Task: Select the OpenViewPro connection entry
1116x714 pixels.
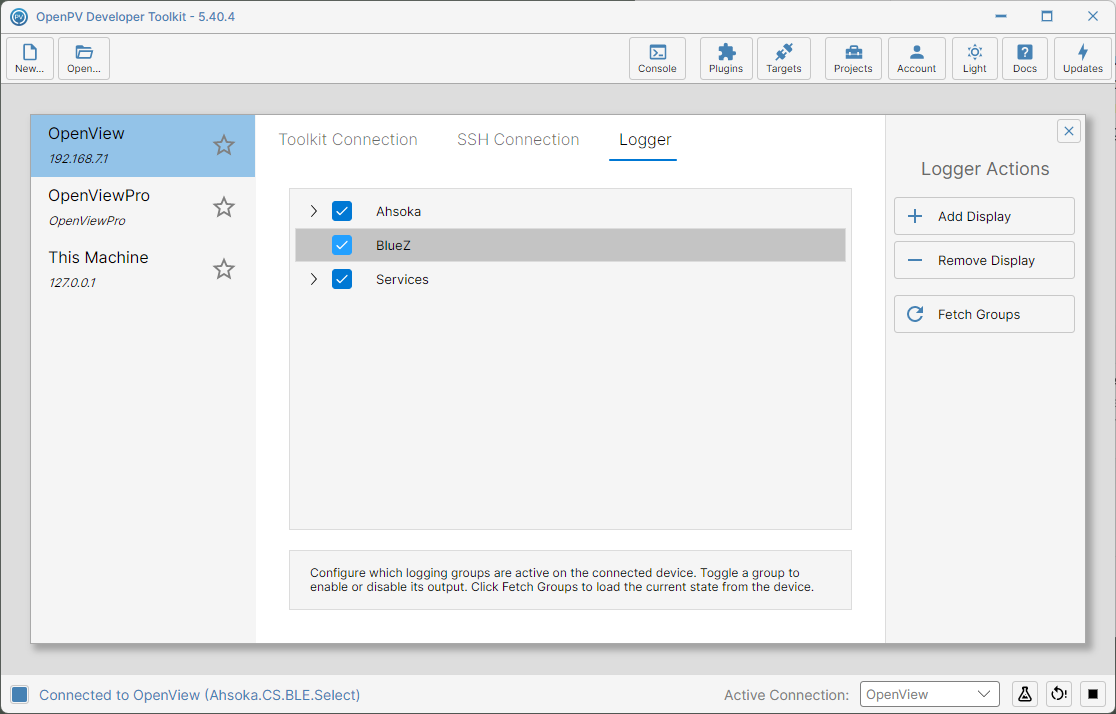Action: click(142, 208)
